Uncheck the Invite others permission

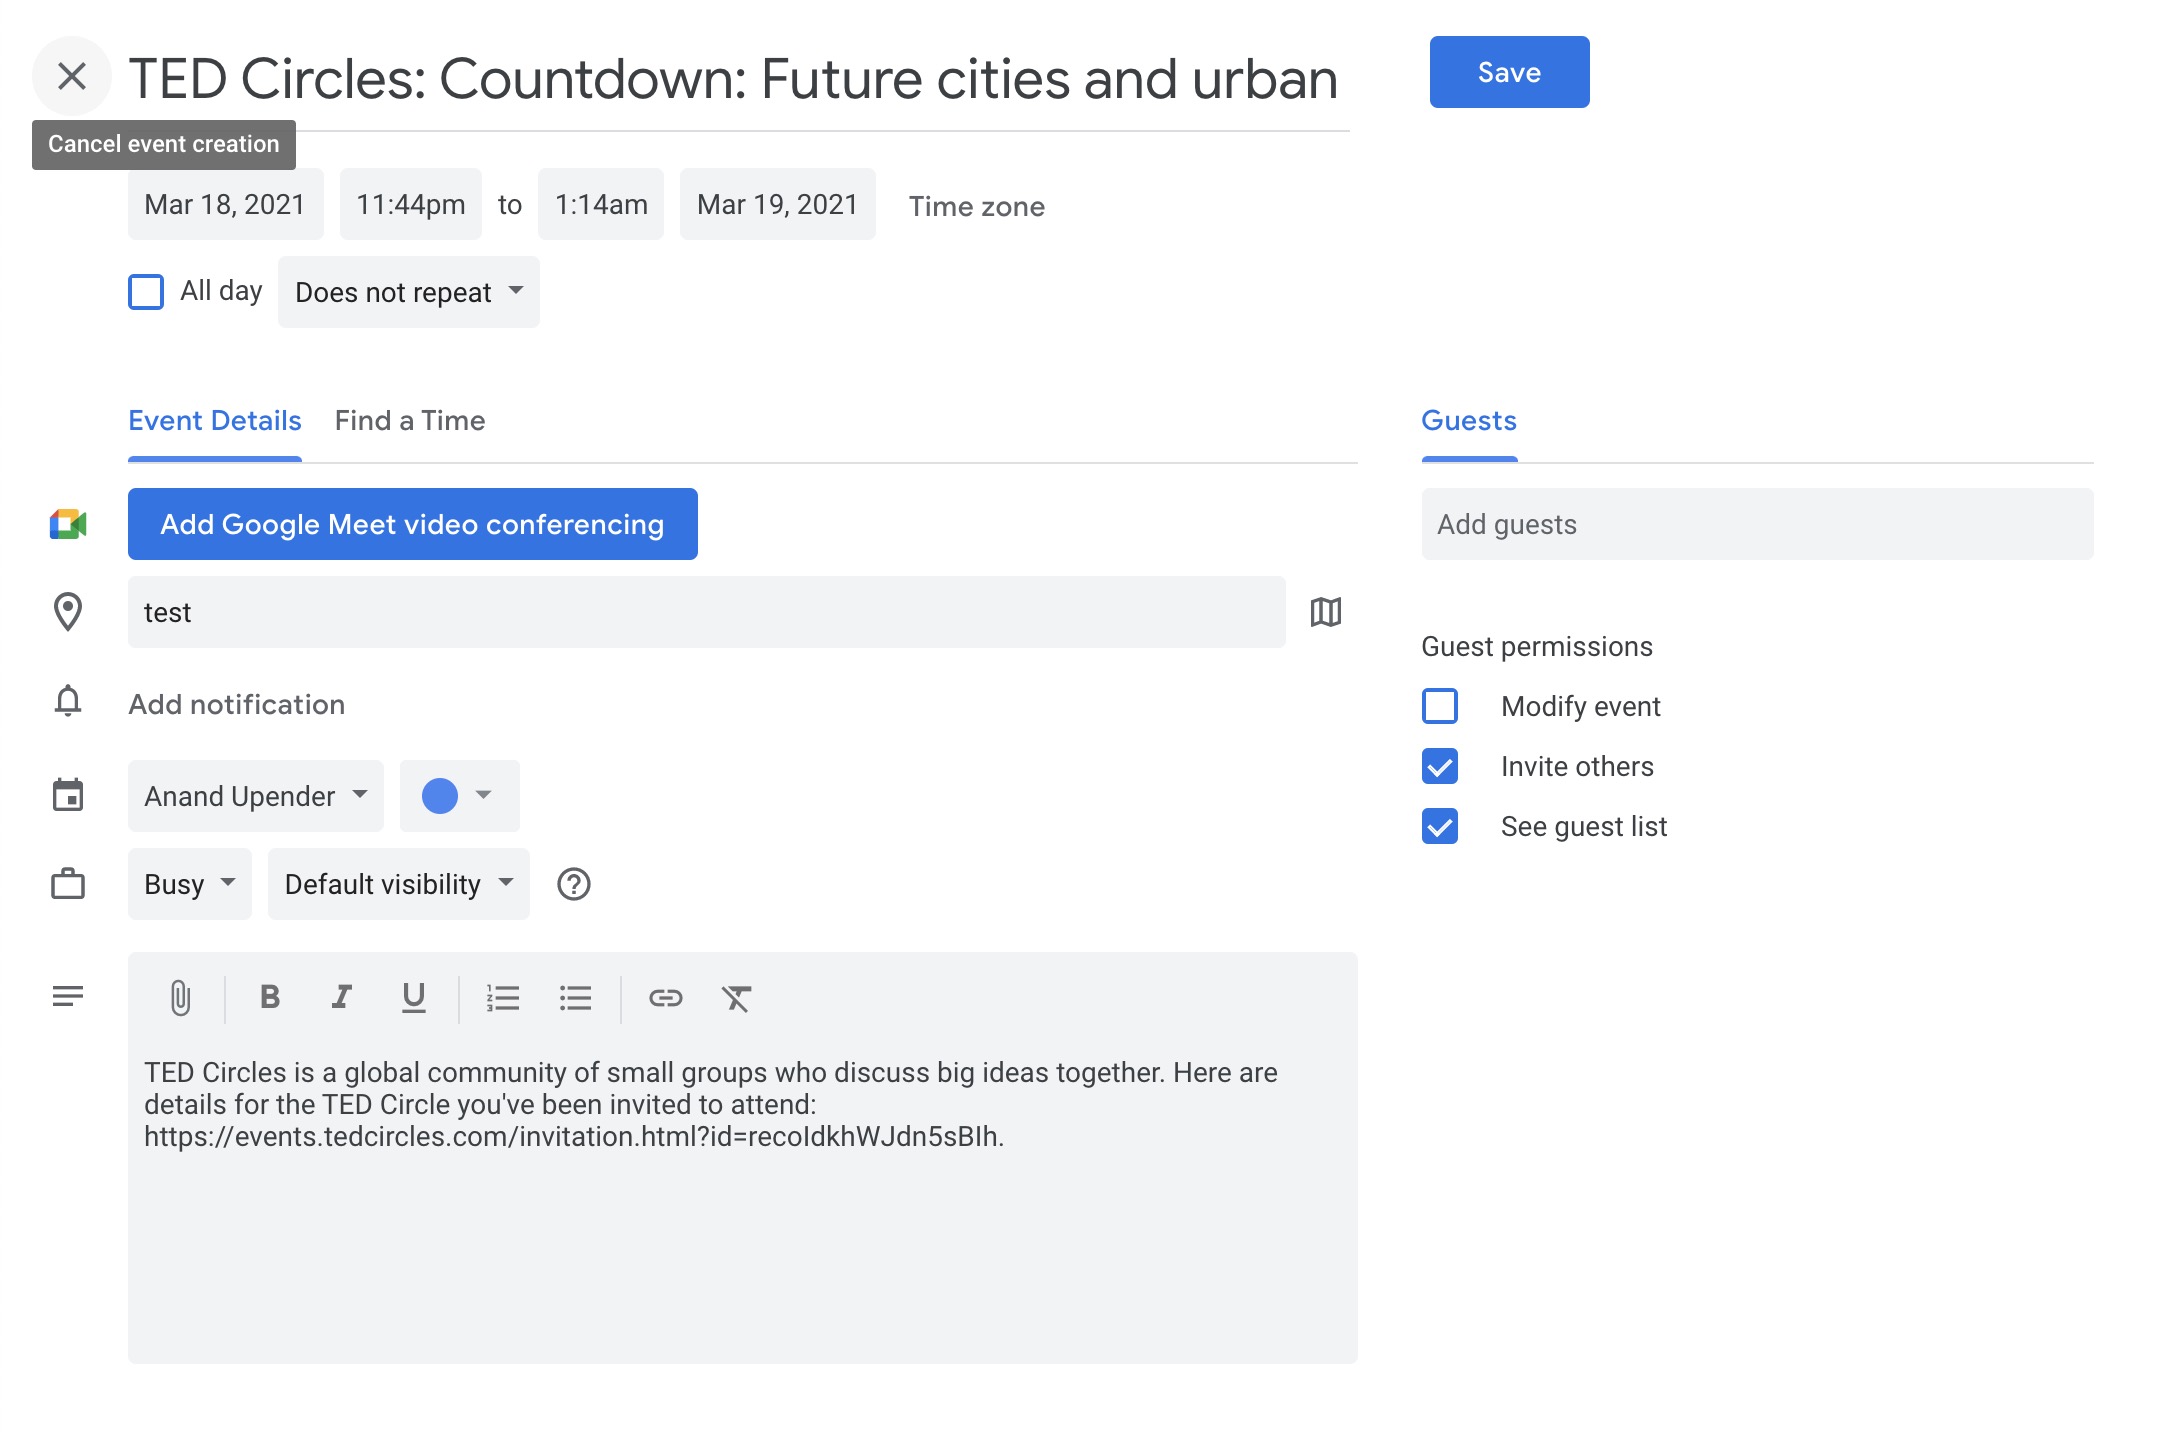point(1440,766)
